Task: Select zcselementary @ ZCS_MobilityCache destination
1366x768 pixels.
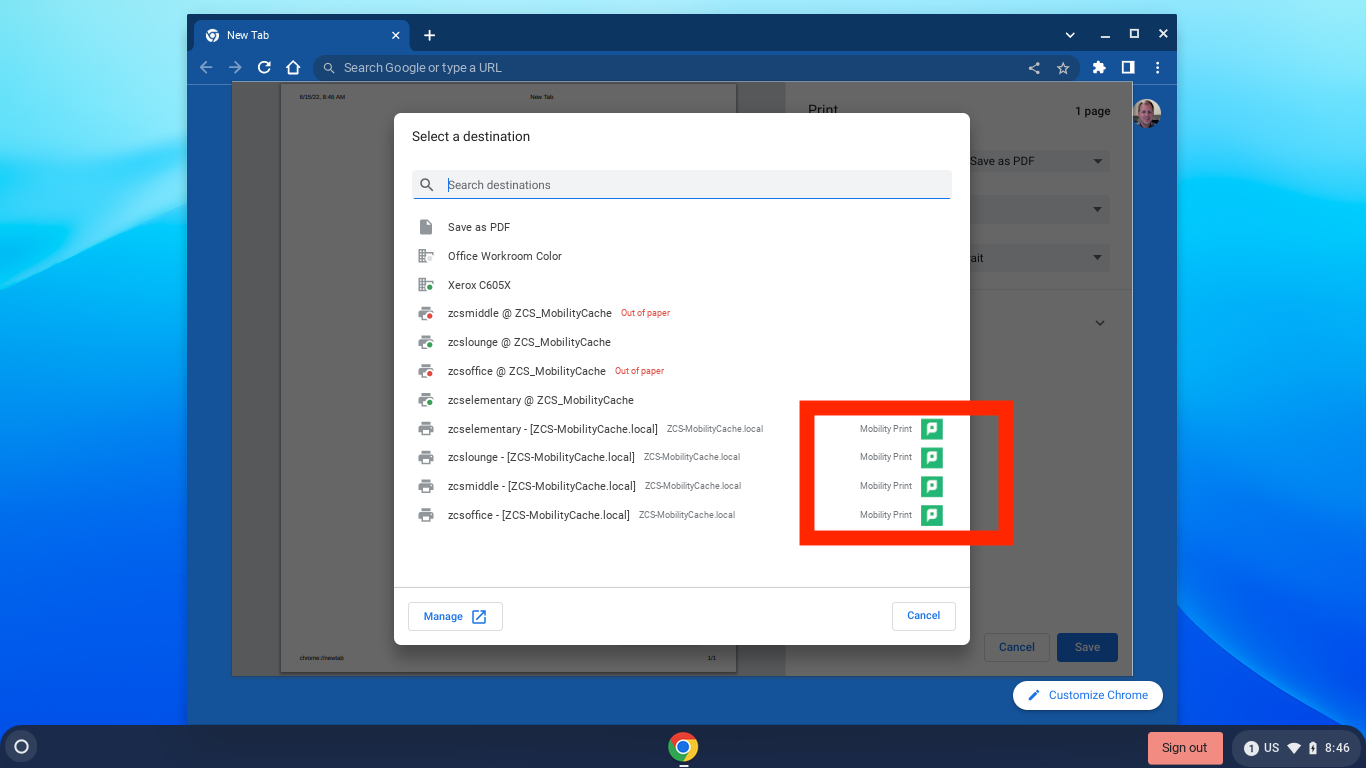Action: pyautogui.click(x=681, y=400)
